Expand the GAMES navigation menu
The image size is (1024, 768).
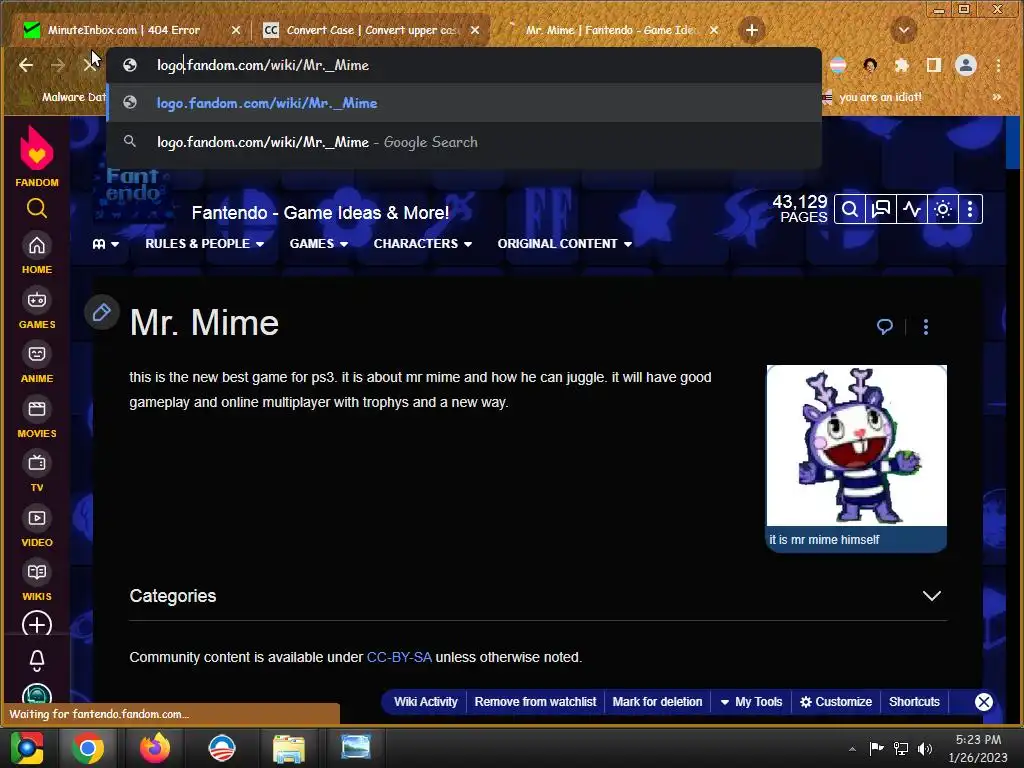coord(319,244)
